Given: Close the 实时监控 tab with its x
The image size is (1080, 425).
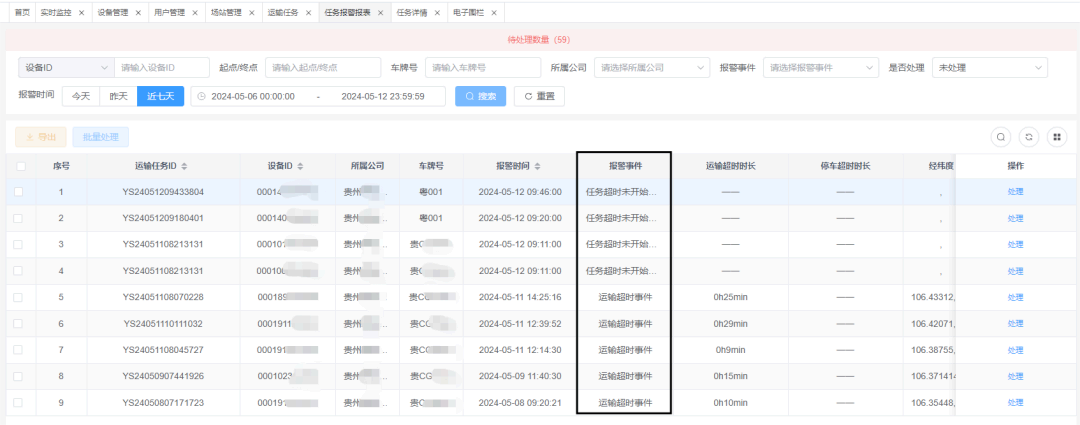Looking at the screenshot, I should pos(82,13).
